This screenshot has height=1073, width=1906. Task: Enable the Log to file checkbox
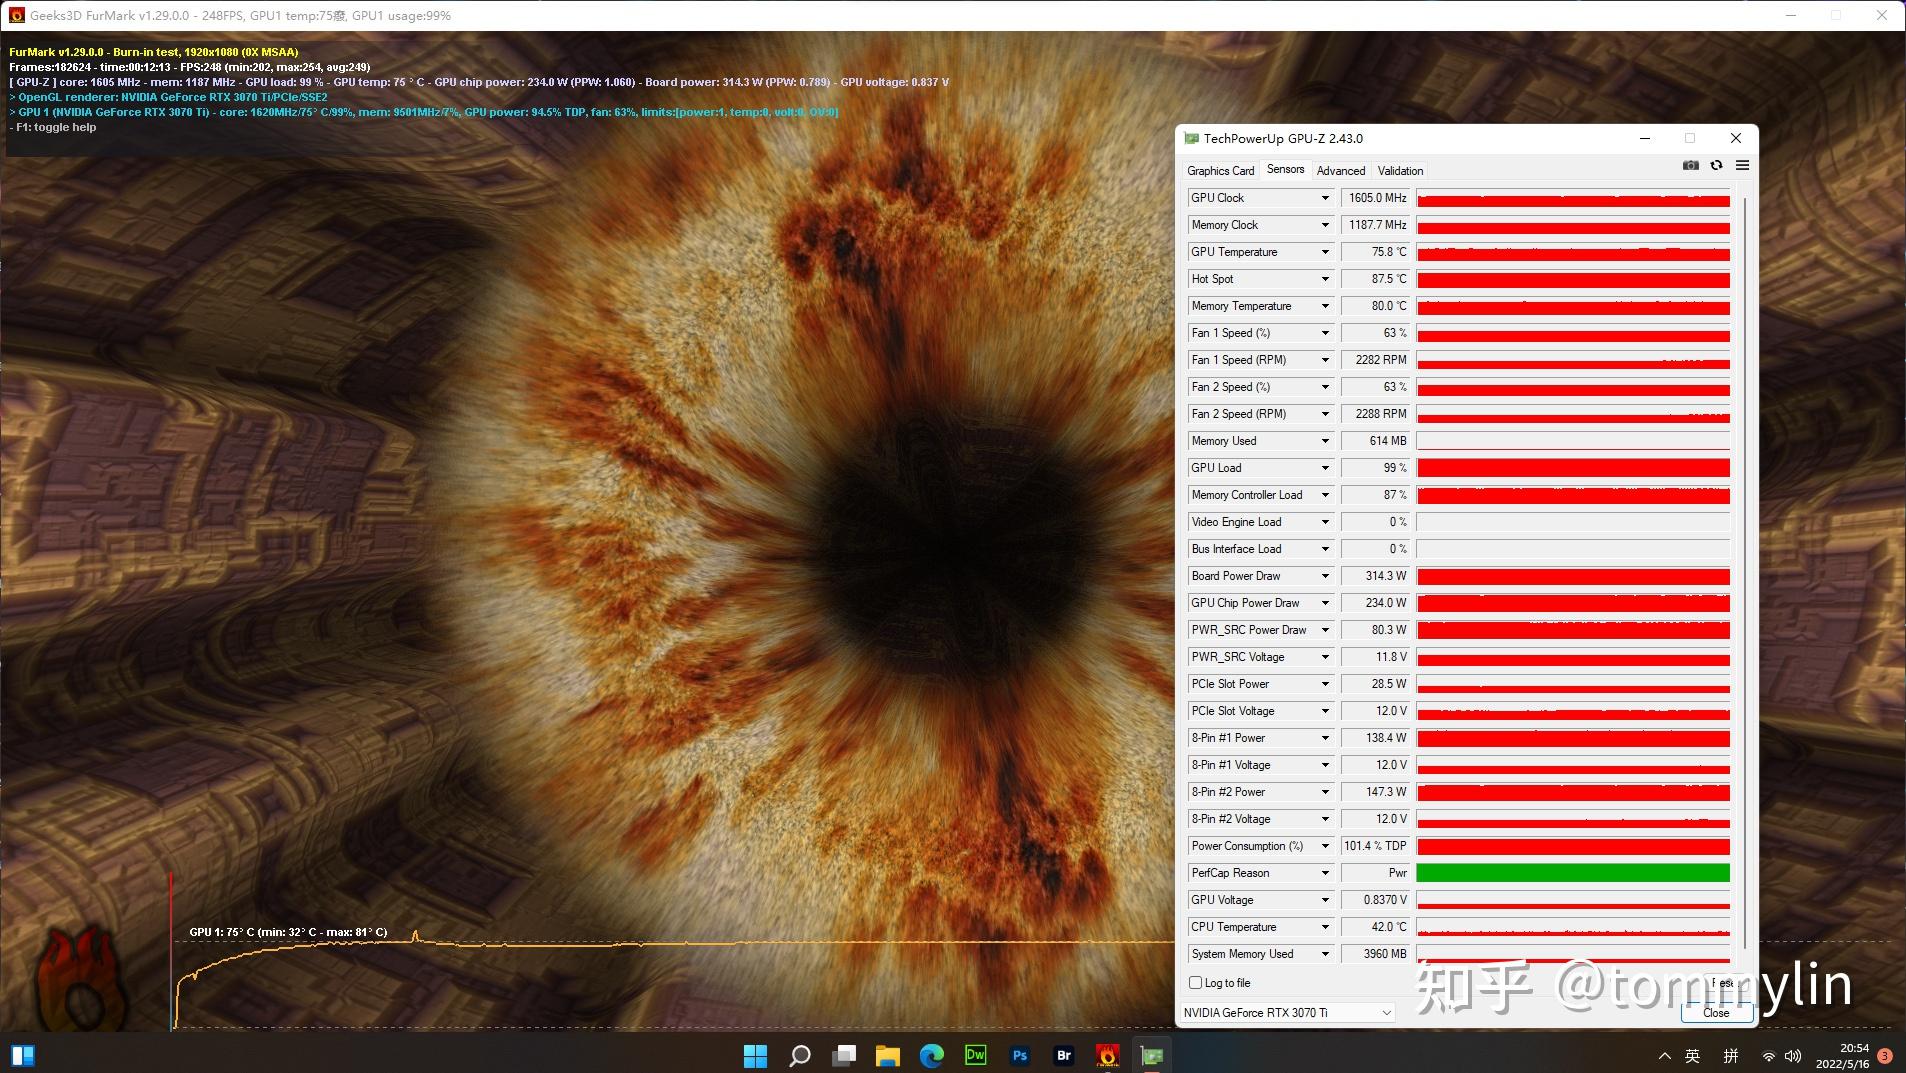(x=1195, y=983)
